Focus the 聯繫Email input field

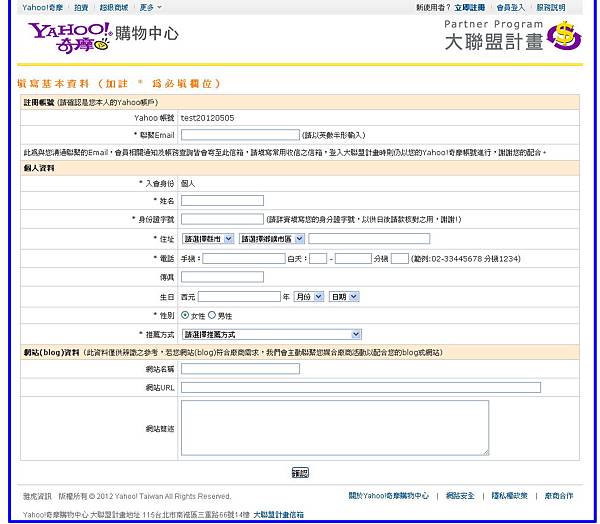(240, 135)
